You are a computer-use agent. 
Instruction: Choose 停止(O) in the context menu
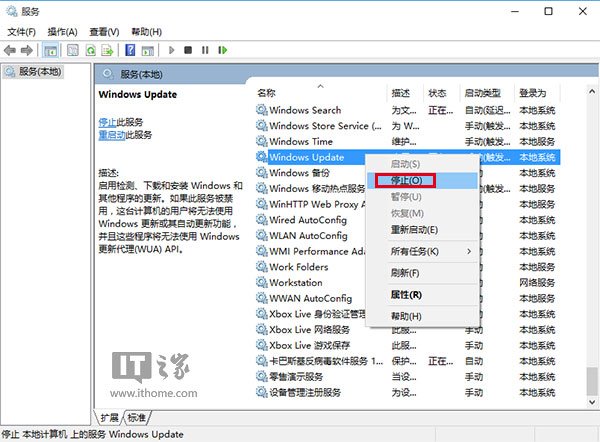click(x=406, y=180)
